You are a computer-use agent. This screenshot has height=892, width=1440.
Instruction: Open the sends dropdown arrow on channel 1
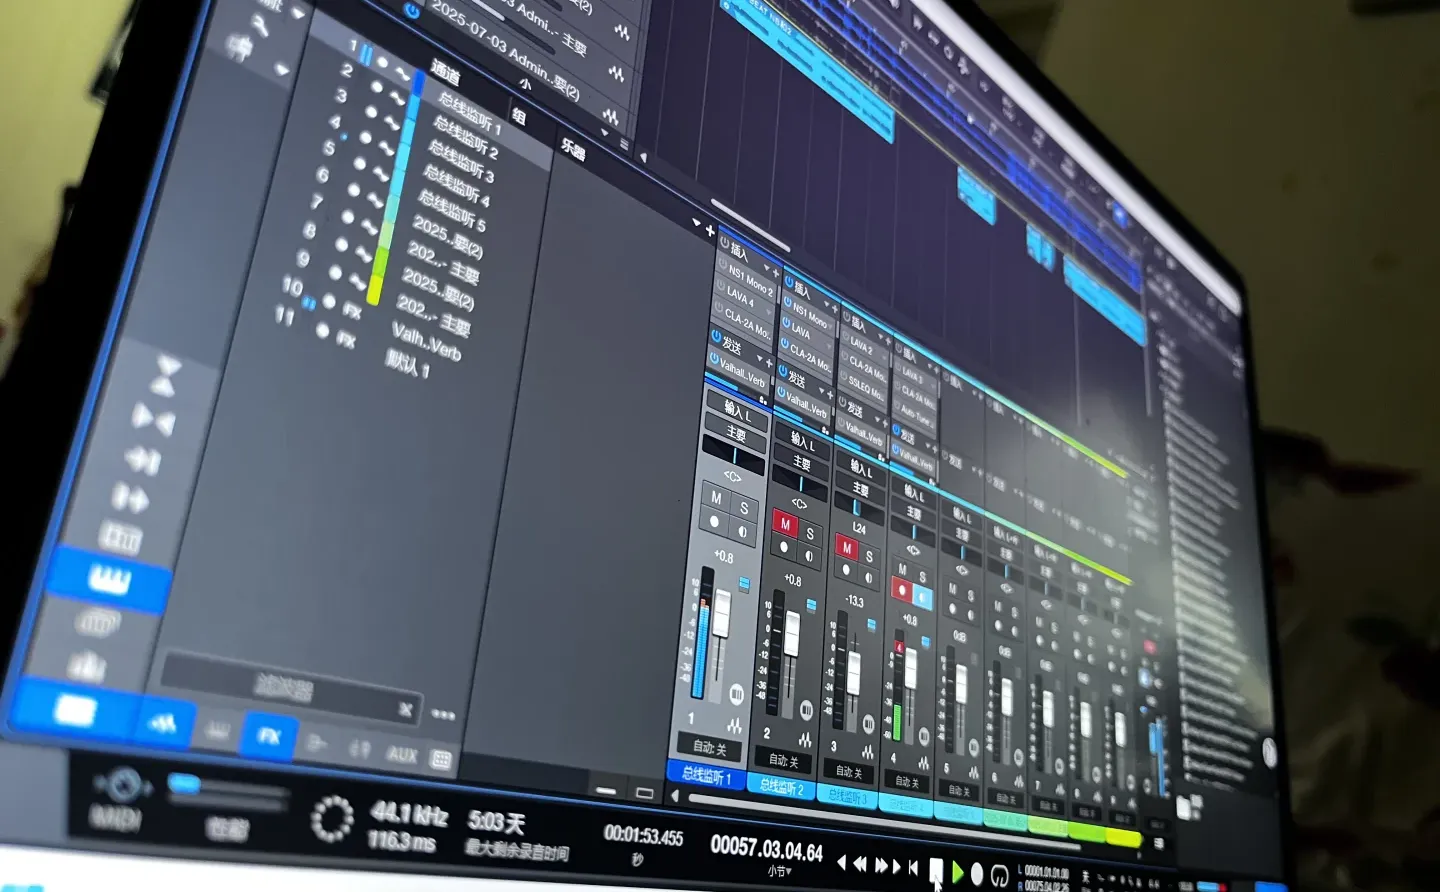(759, 360)
